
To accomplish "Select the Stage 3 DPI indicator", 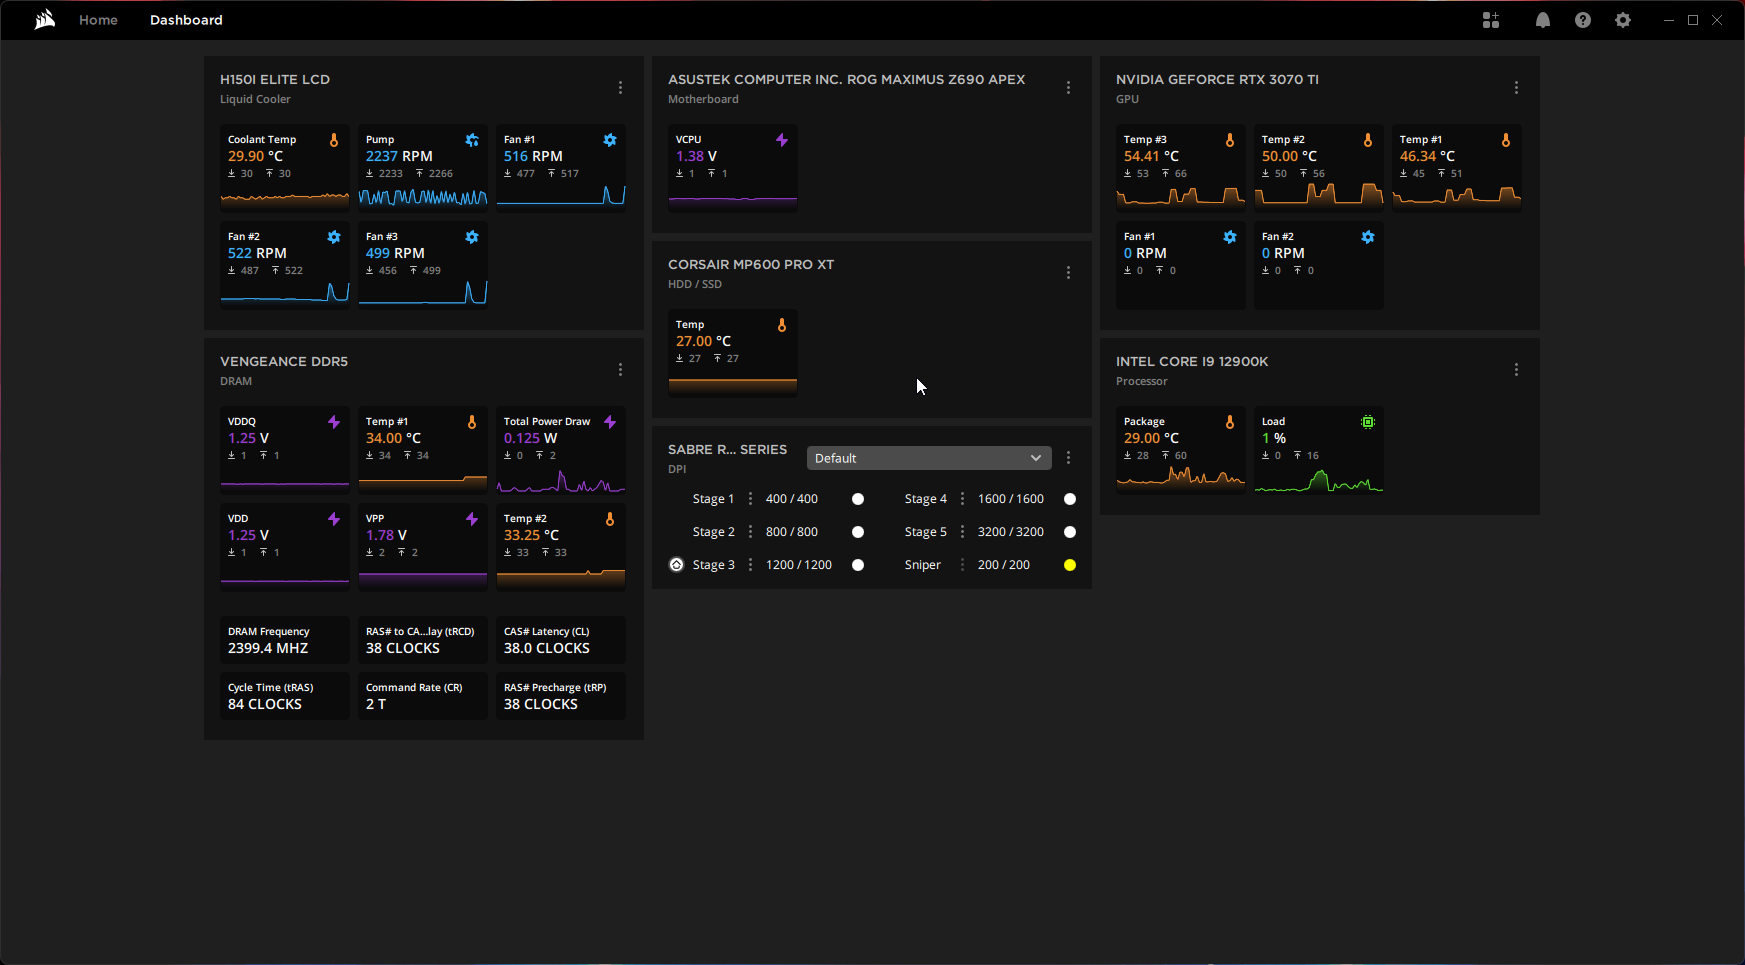I will (x=677, y=565).
